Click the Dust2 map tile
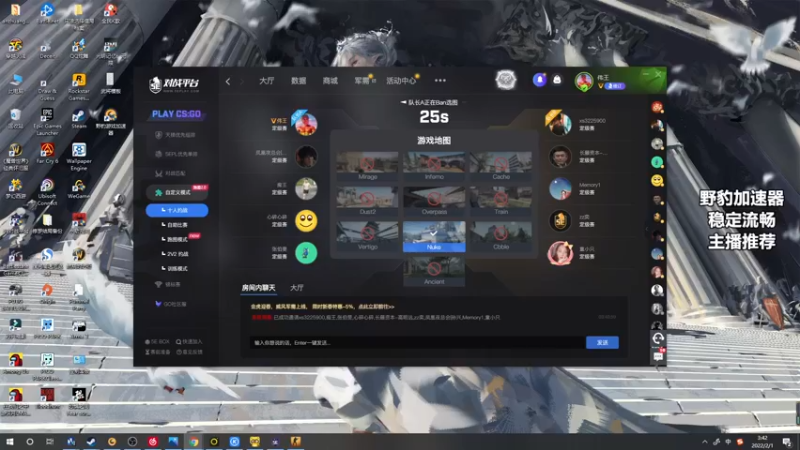The image size is (800, 450). click(x=367, y=201)
